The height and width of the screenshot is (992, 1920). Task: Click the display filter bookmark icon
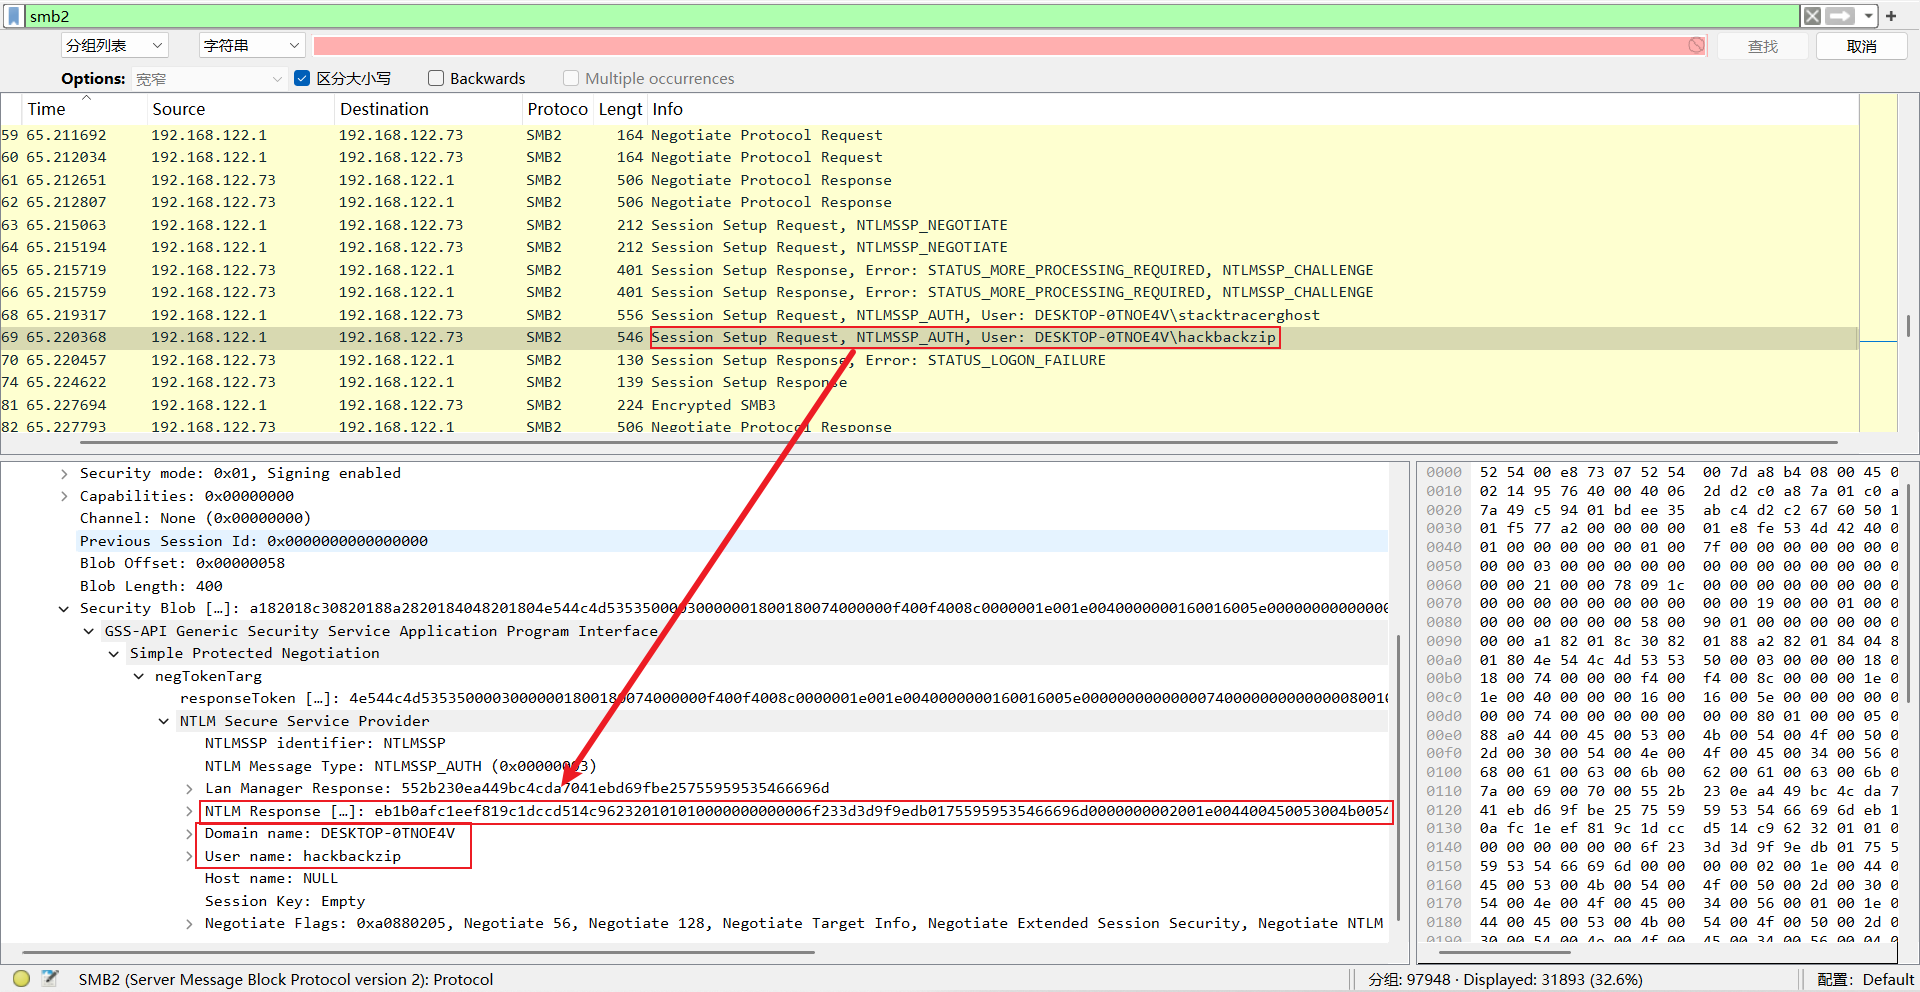(14, 16)
